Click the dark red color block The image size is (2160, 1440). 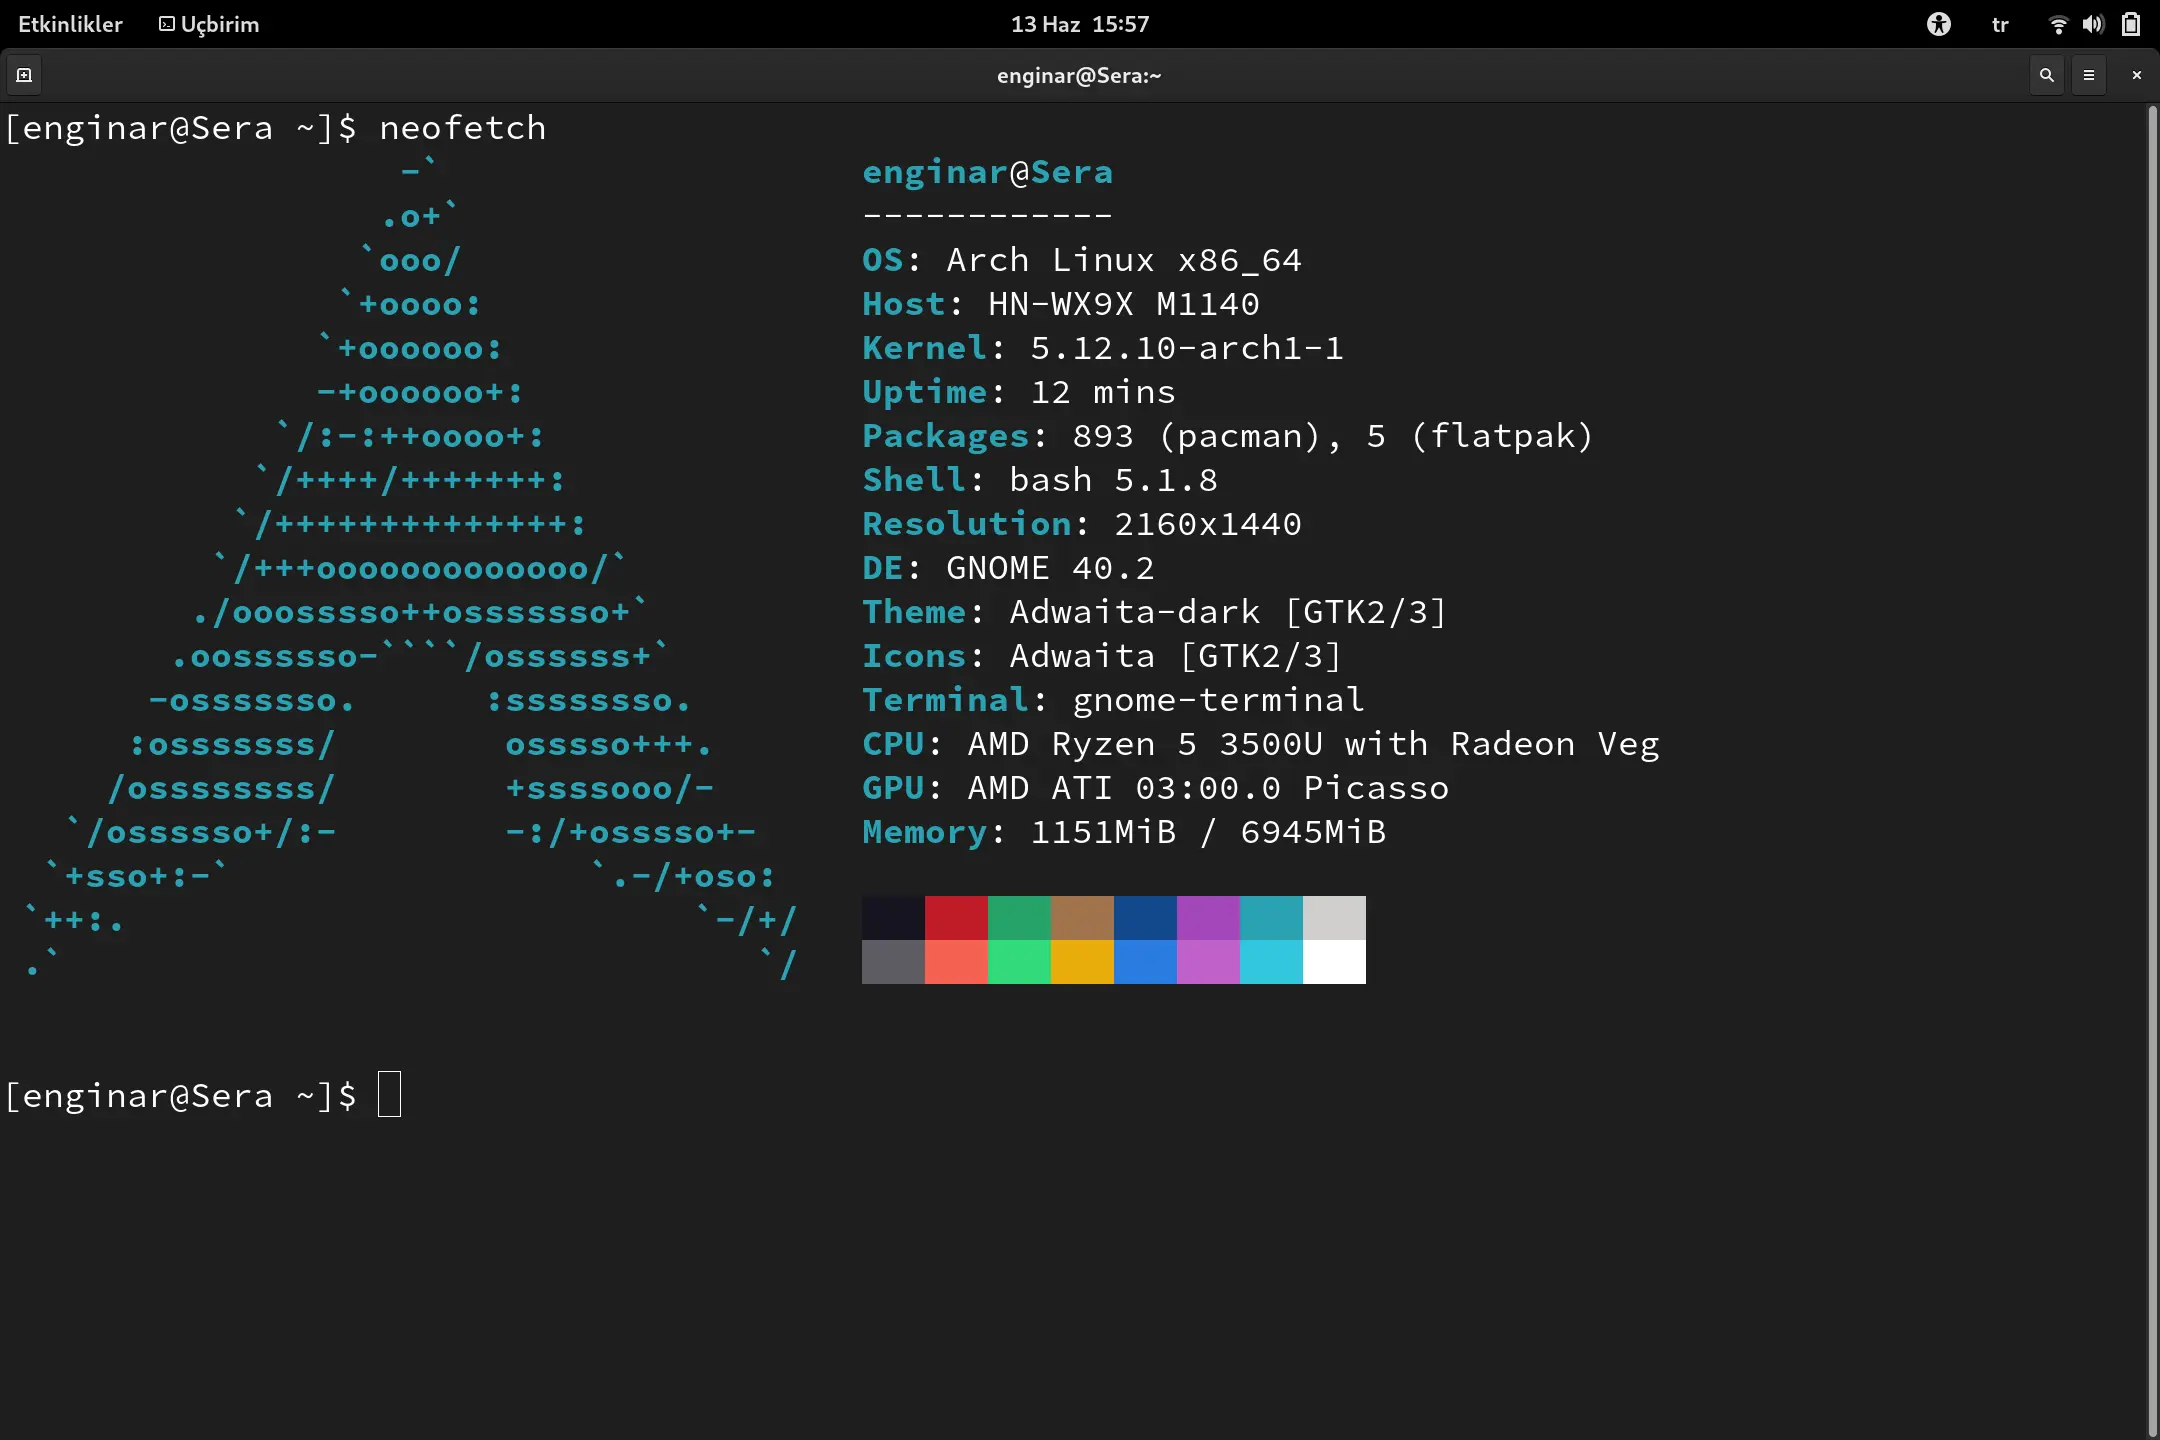click(956, 918)
